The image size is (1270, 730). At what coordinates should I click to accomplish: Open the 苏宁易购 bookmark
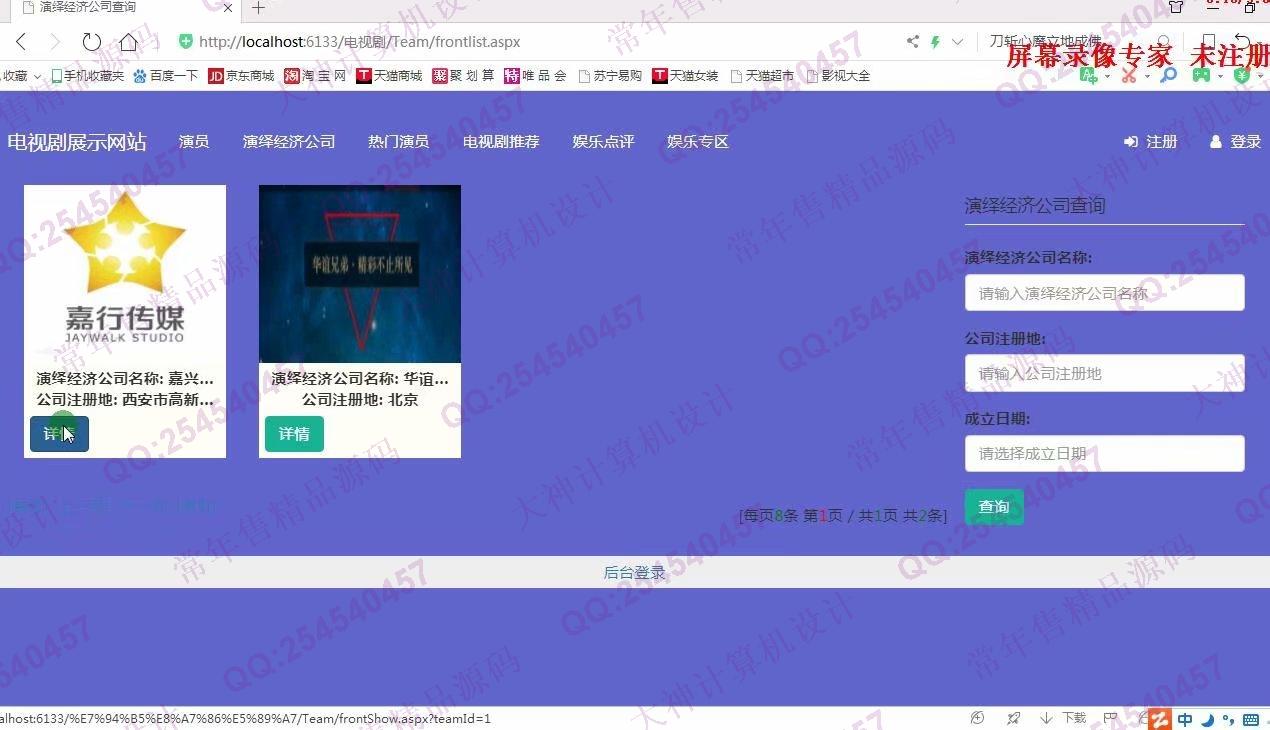[x=610, y=75]
